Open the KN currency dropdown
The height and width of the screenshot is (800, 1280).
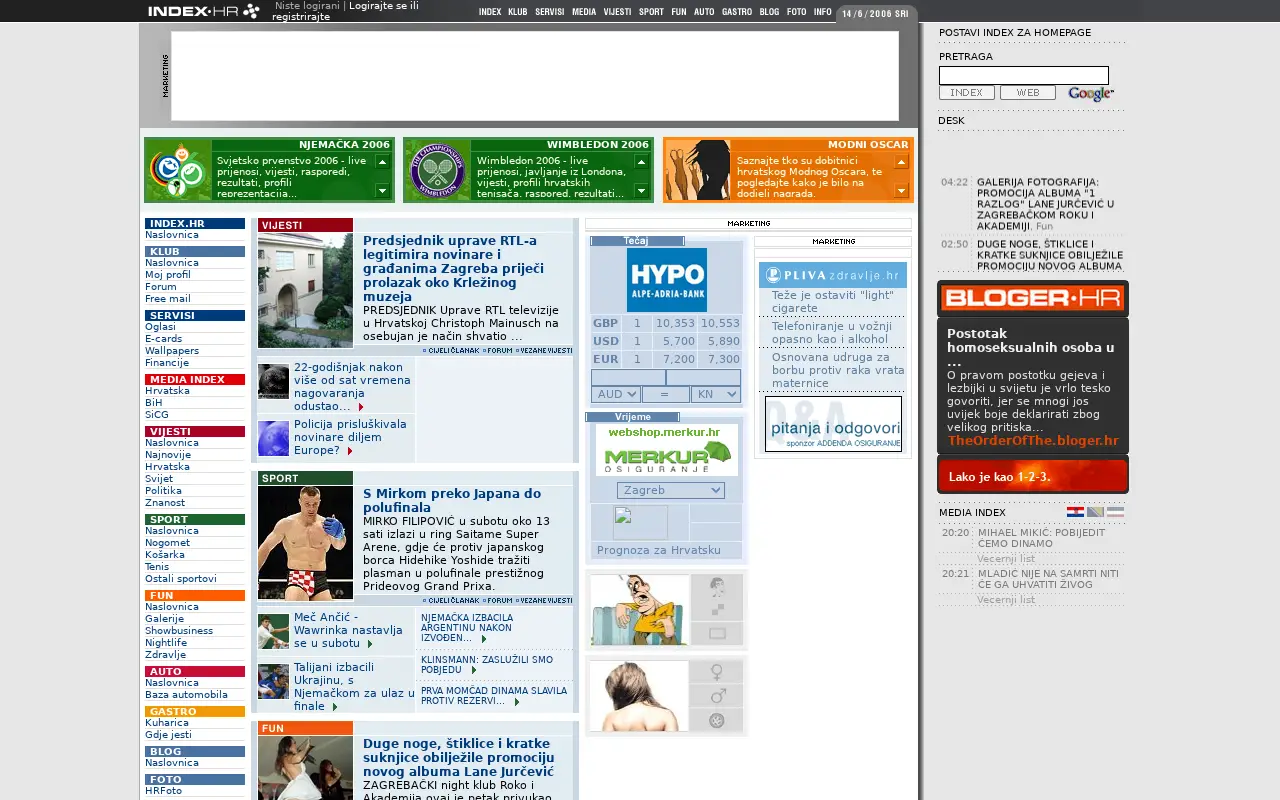coord(715,394)
